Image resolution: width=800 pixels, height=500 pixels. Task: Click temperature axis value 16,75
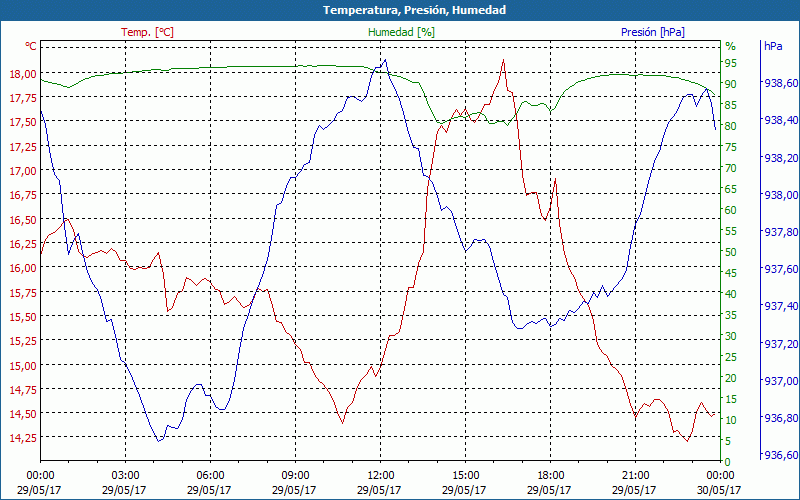pyautogui.click(x=23, y=195)
